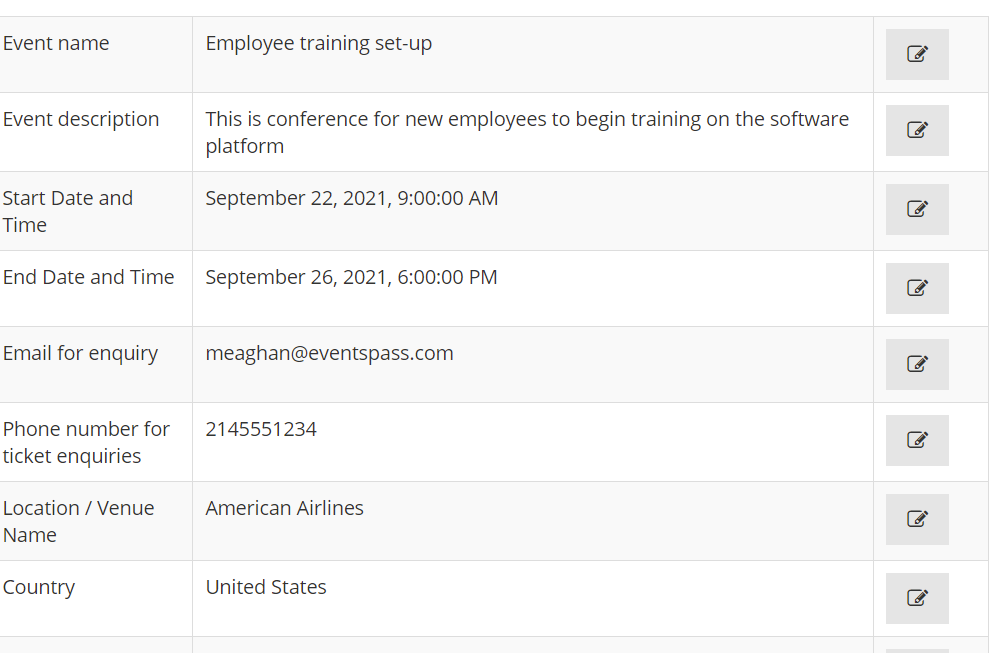This screenshot has width=994, height=653.
Task: Click the 'Country' row label
Action: tap(39, 588)
